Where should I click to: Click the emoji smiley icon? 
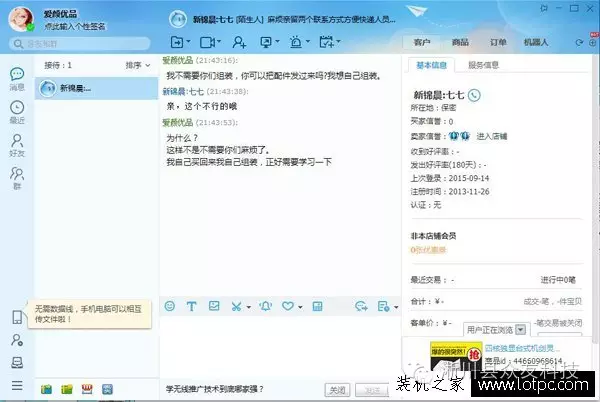(x=170, y=306)
